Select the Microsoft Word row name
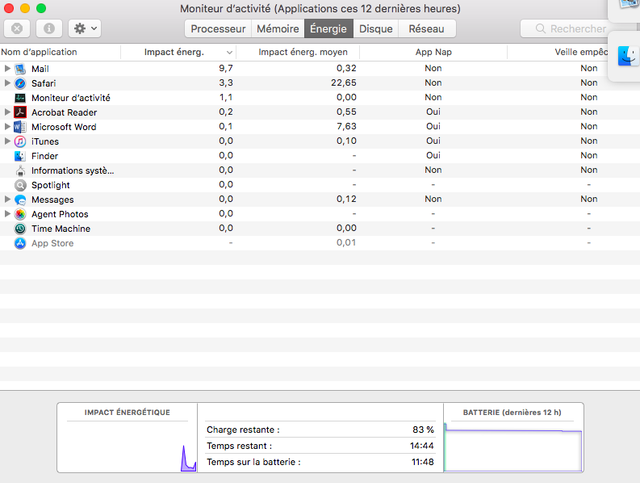Image resolution: width=640 pixels, height=483 pixels. point(64,127)
